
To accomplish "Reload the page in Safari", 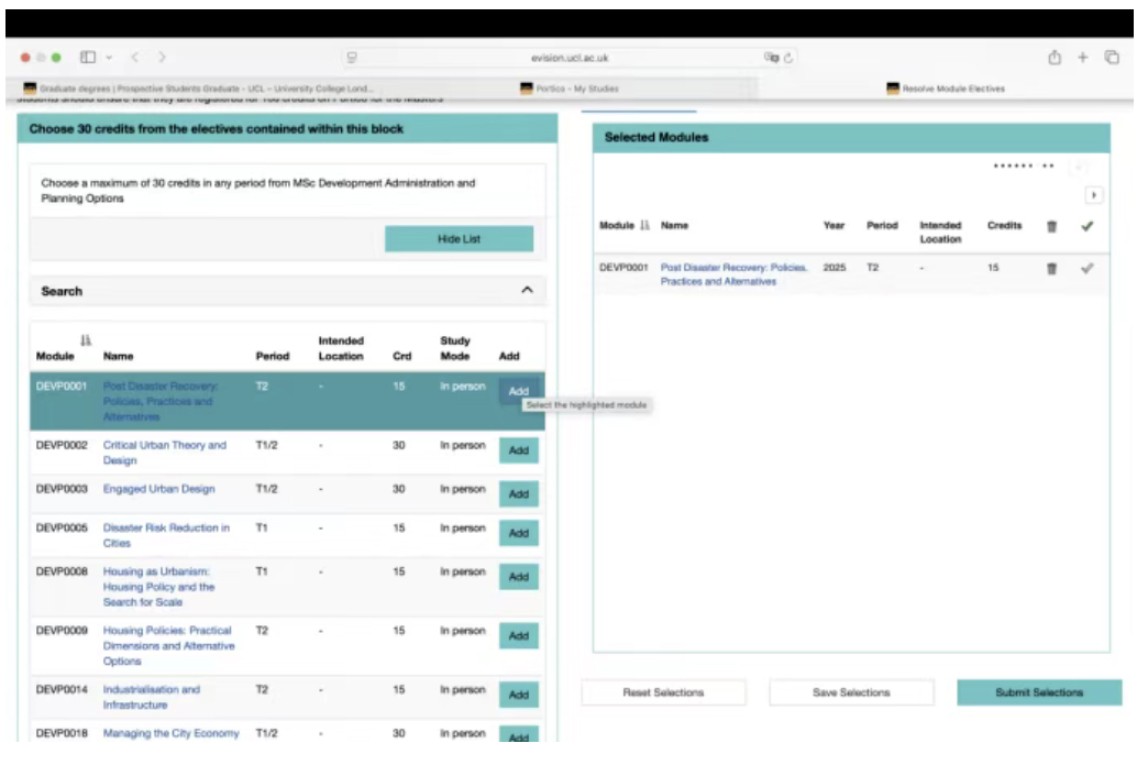I will point(789,58).
